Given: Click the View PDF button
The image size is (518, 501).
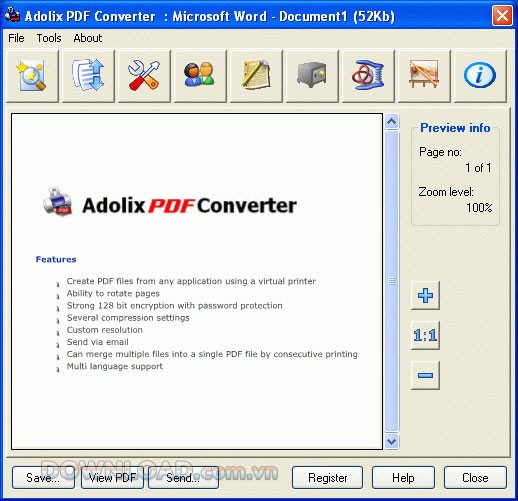Looking at the screenshot, I should [x=113, y=478].
